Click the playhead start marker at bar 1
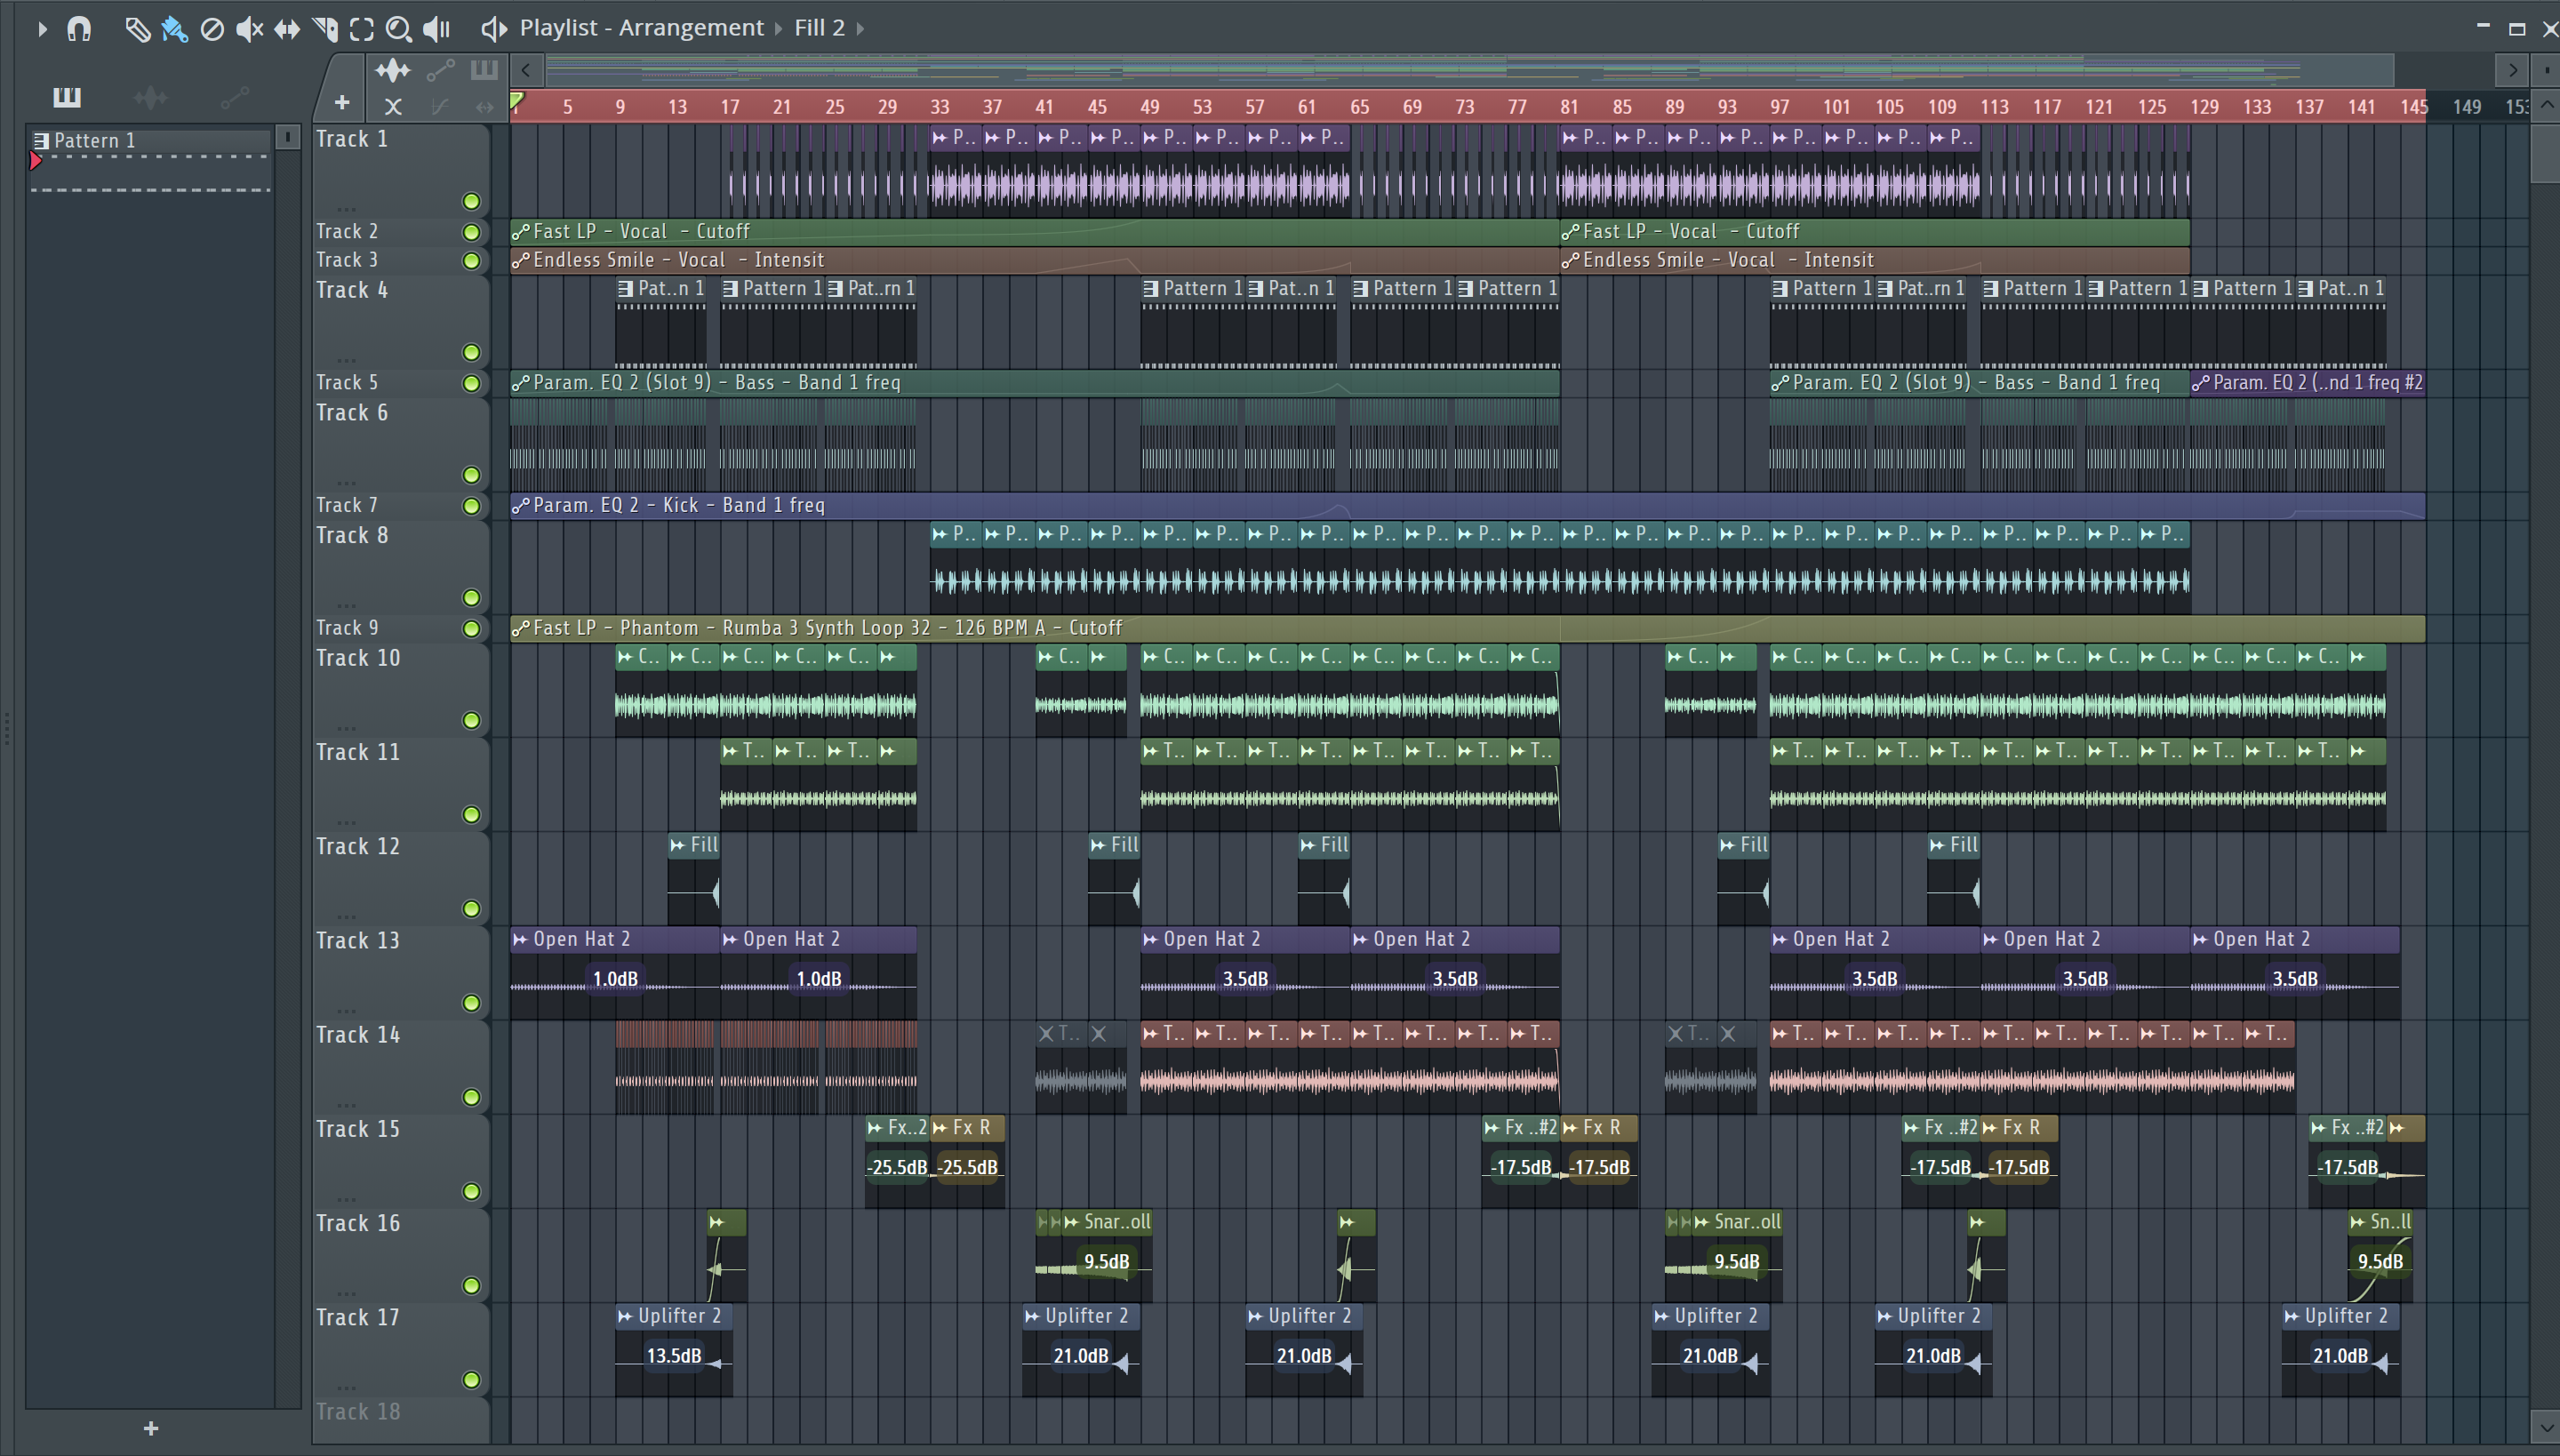2560x1456 pixels. tap(517, 101)
